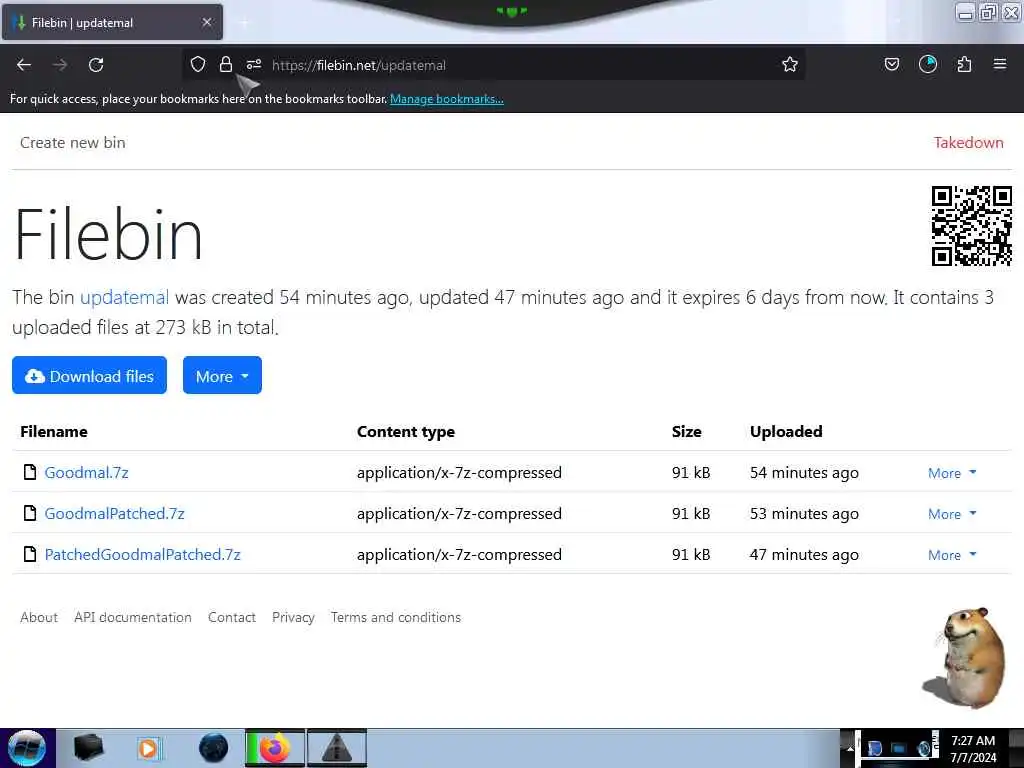Image resolution: width=1024 pixels, height=768 pixels.
Task: Click the Manage bookmarks link
Action: pos(447,99)
